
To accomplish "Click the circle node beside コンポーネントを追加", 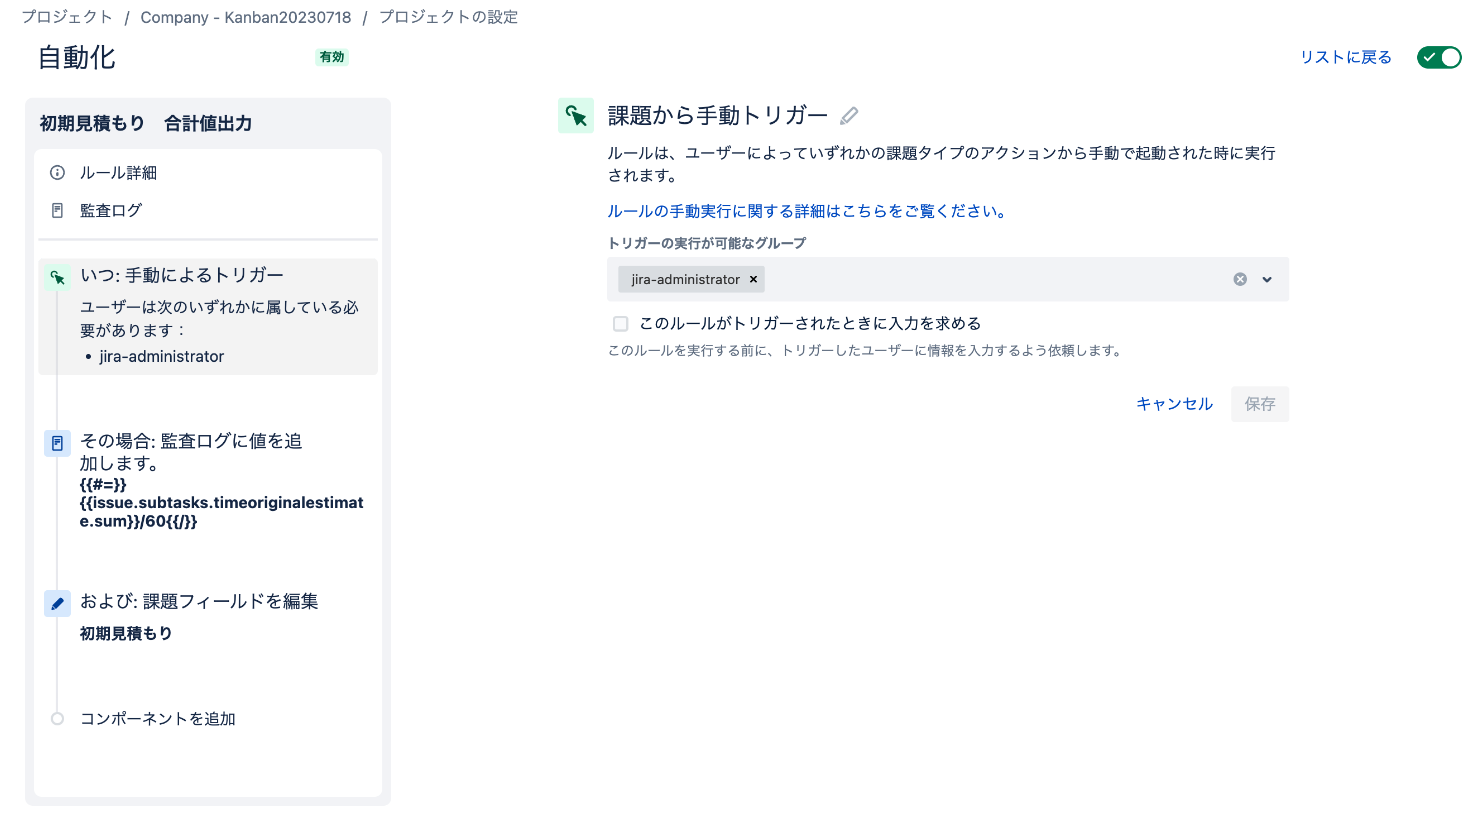I will point(57,719).
